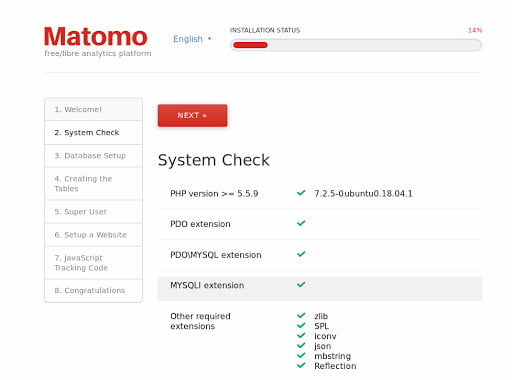Viewport: 512px width, 380px height.
Task: Click the PDO extension label
Action: tap(200, 224)
